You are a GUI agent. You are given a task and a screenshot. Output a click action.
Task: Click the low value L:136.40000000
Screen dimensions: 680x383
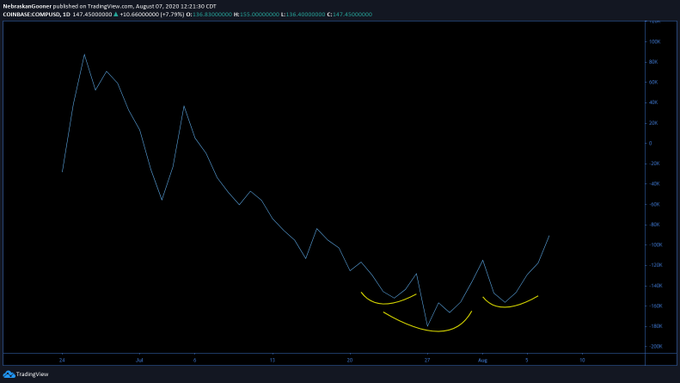point(303,14)
